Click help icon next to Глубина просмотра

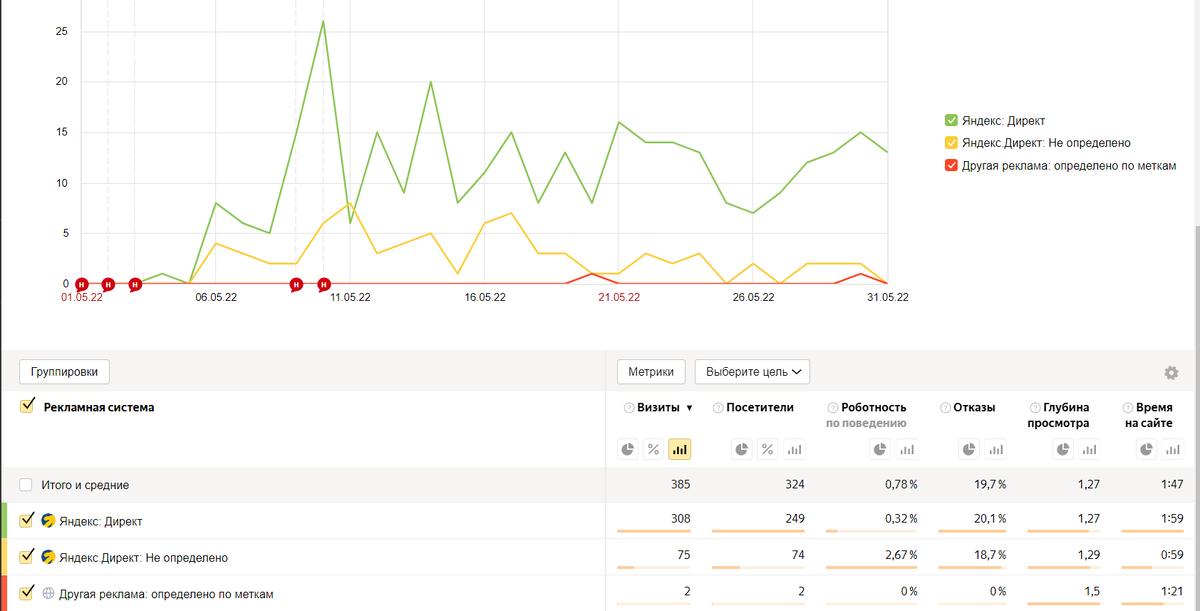pyautogui.click(x=1035, y=408)
